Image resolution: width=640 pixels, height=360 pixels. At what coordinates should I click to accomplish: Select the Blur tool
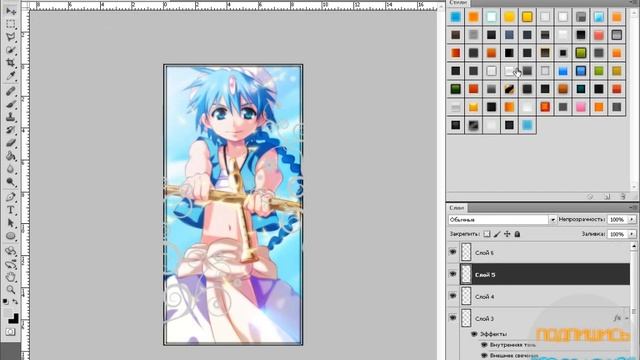11,169
